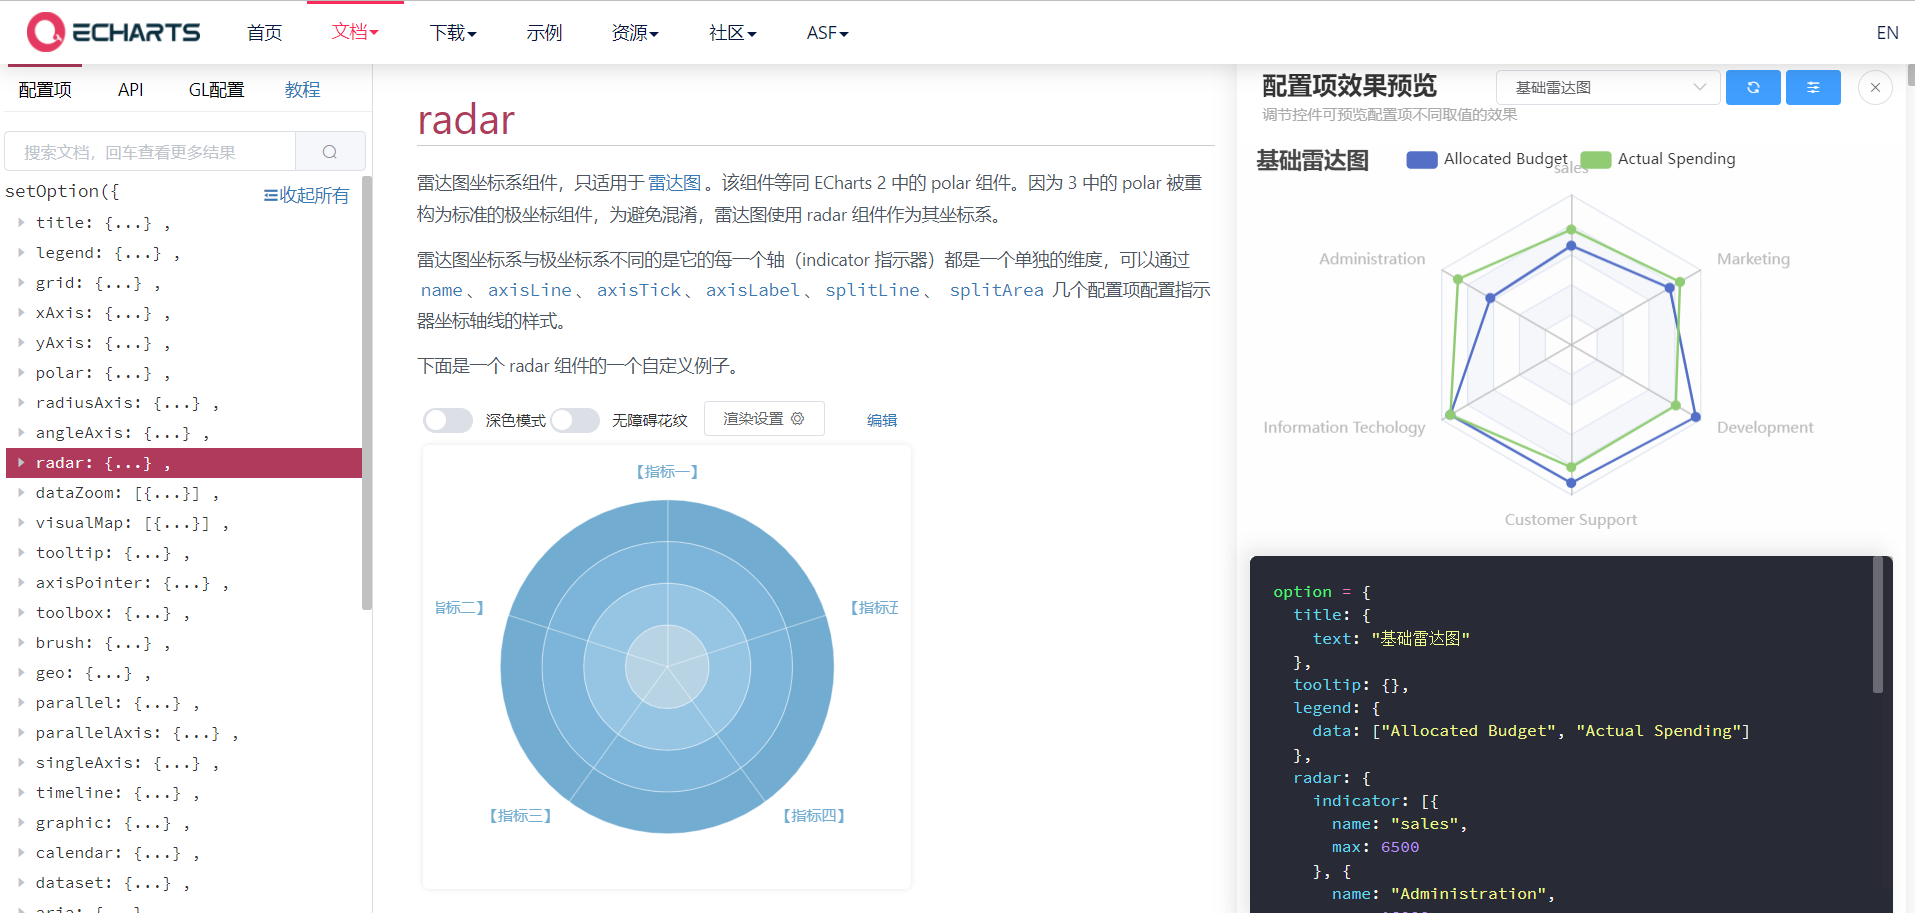Image resolution: width=1915 pixels, height=913 pixels.
Task: Open the Resources menu
Action: coord(635,33)
